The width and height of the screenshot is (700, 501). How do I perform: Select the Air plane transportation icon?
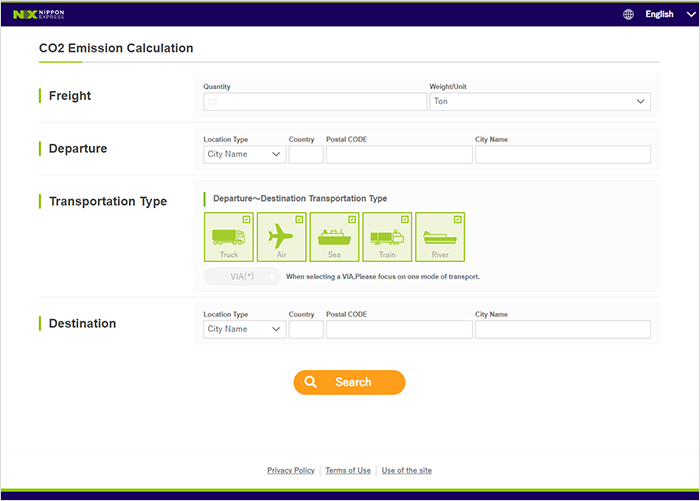(281, 237)
